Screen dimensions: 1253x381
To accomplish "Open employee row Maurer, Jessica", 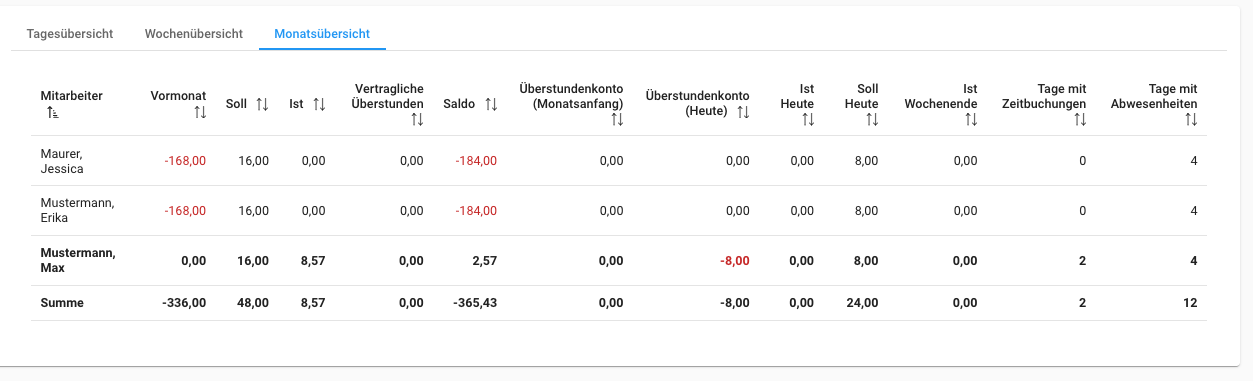I will (619, 161).
